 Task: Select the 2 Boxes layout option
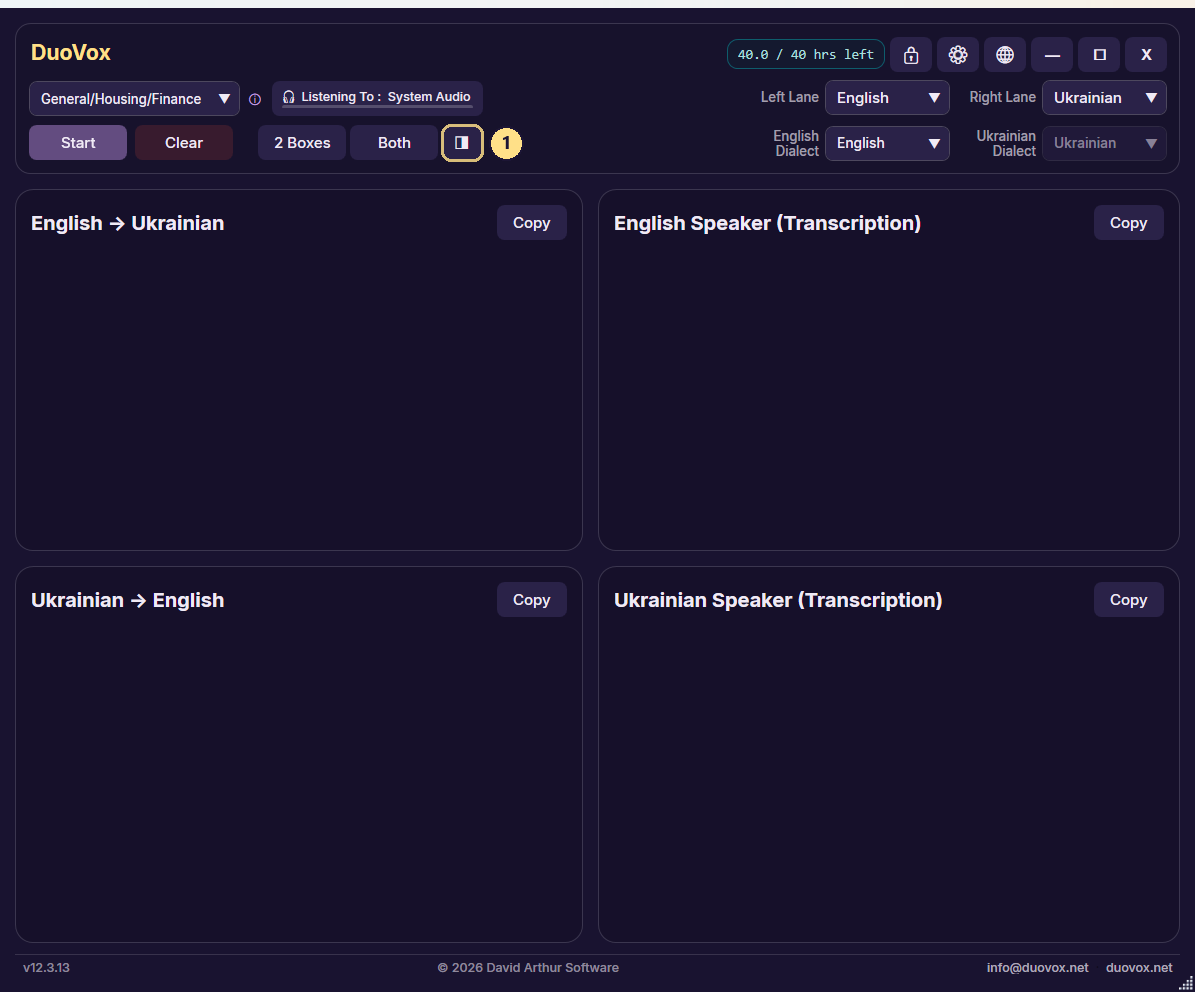(302, 142)
